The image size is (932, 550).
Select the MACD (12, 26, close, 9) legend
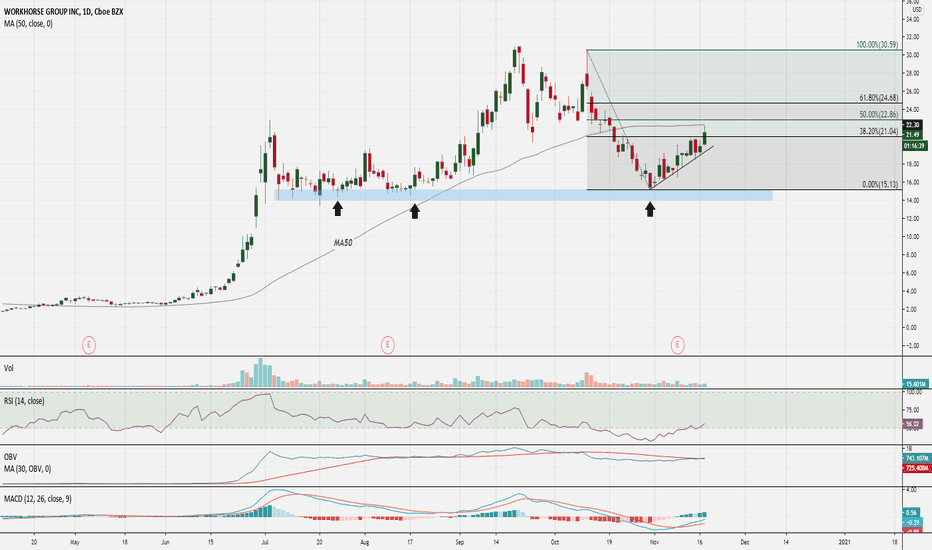point(37,499)
